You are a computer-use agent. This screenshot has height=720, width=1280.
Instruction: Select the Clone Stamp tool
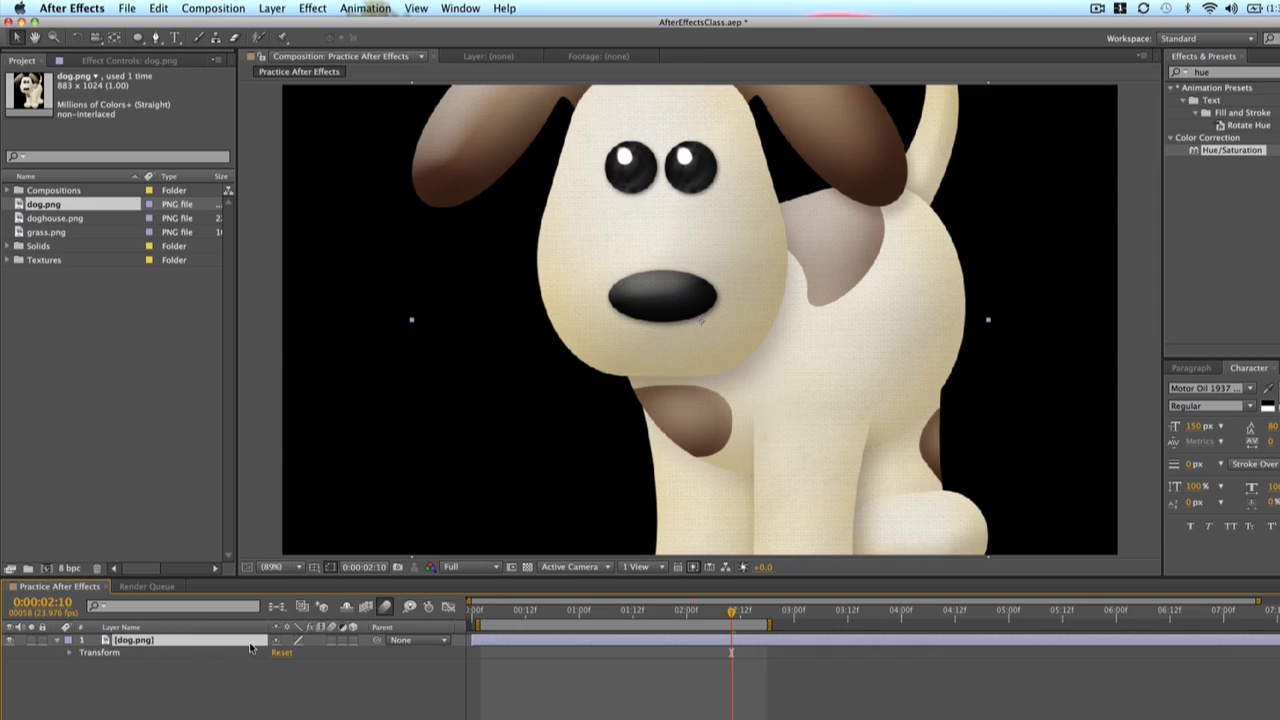point(215,38)
